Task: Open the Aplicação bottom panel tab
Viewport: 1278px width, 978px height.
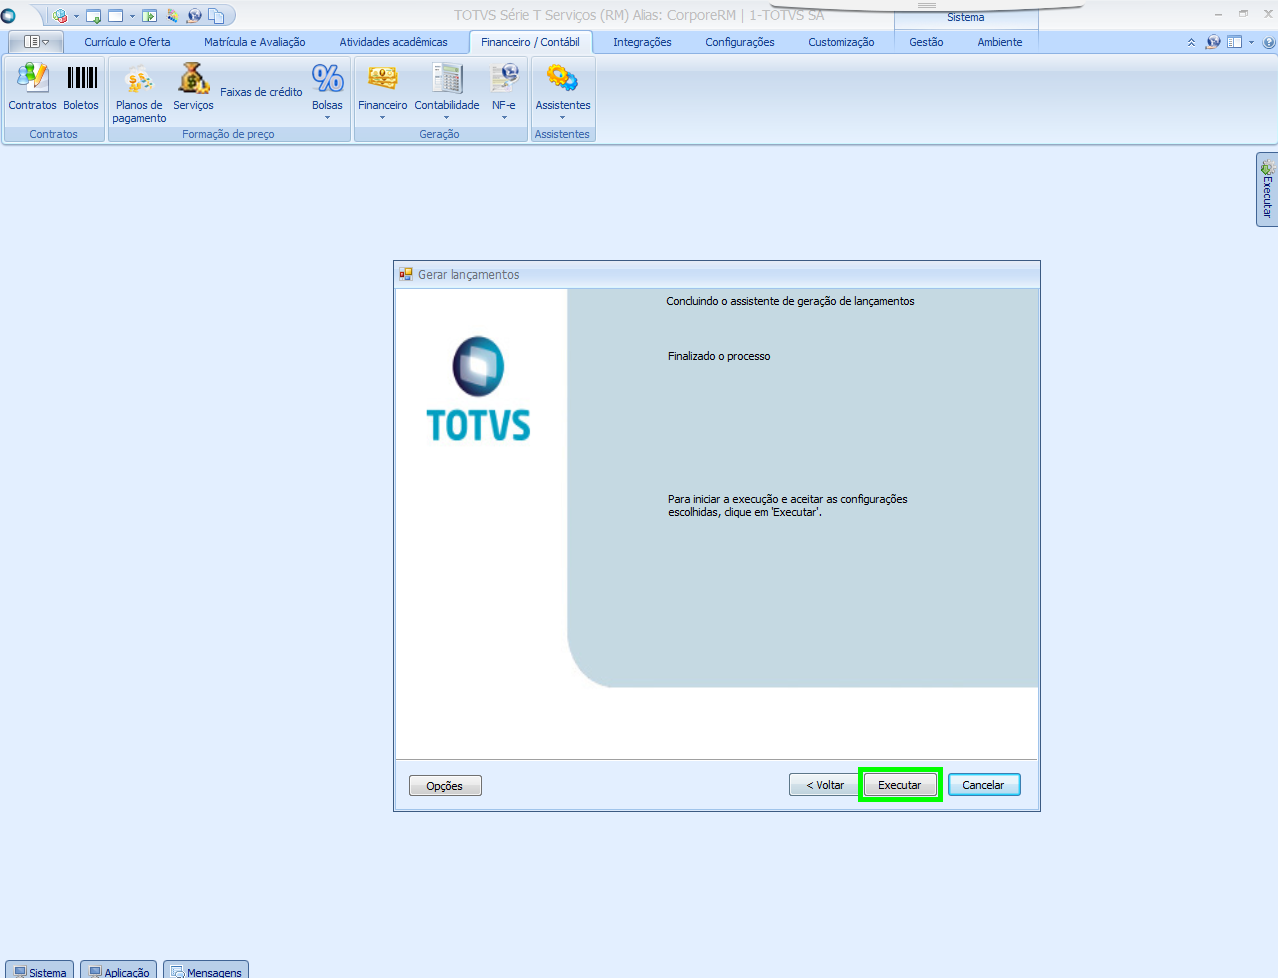Action: tap(119, 971)
